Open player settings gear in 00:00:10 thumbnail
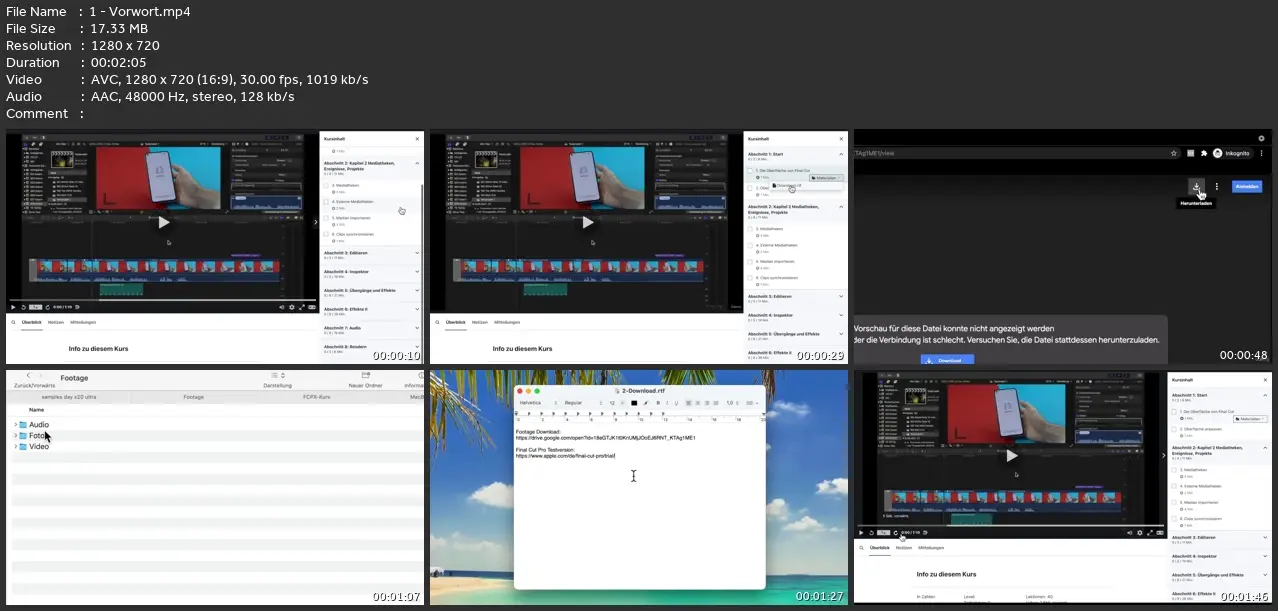Viewport: 1278px width, 611px height. click(x=292, y=307)
